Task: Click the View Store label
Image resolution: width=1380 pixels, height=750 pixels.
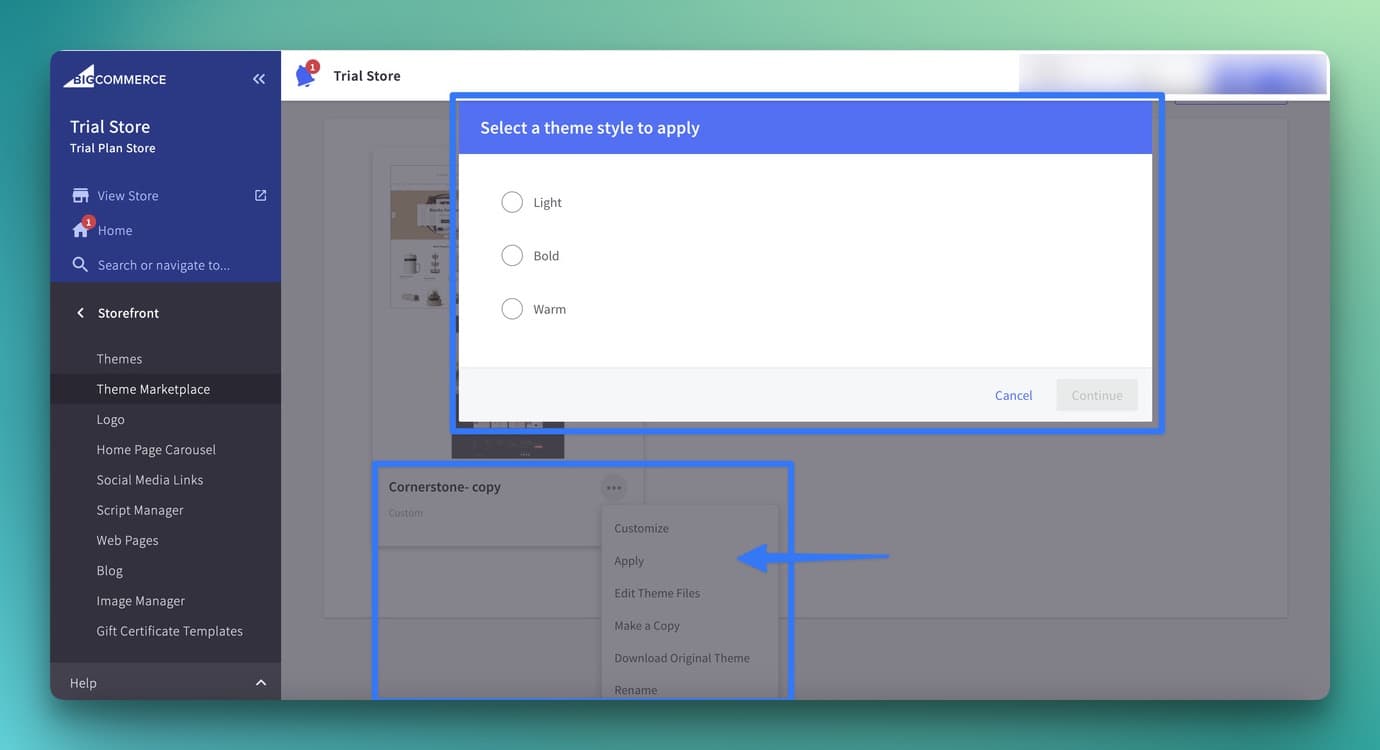Action: point(128,196)
